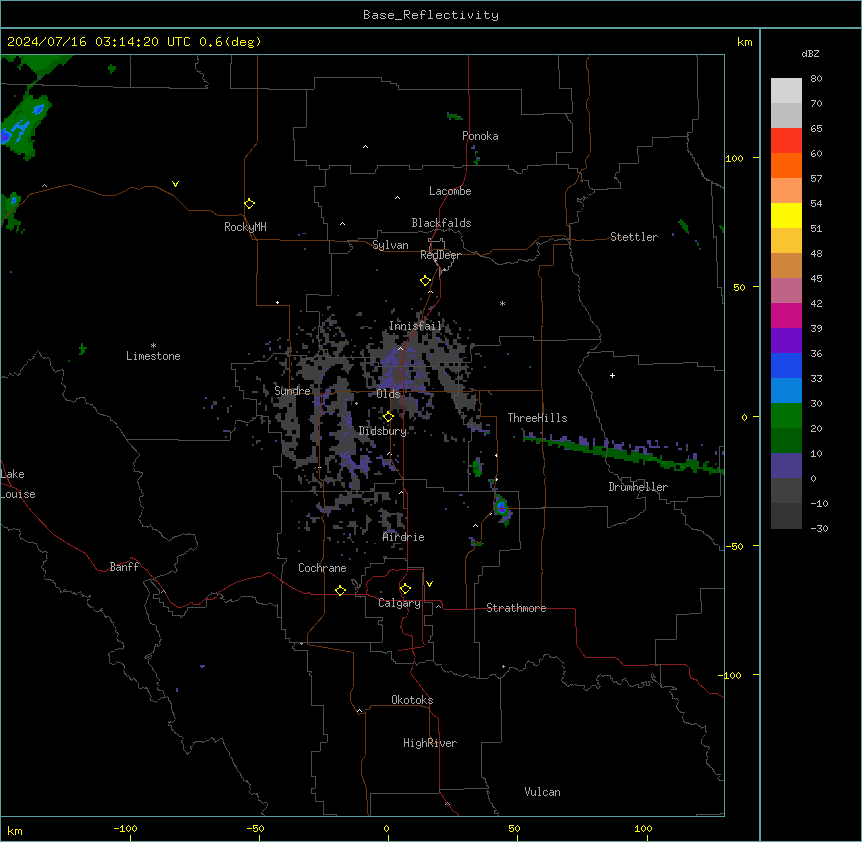
Task: Click the dBZ legend heading
Action: (x=810, y=53)
